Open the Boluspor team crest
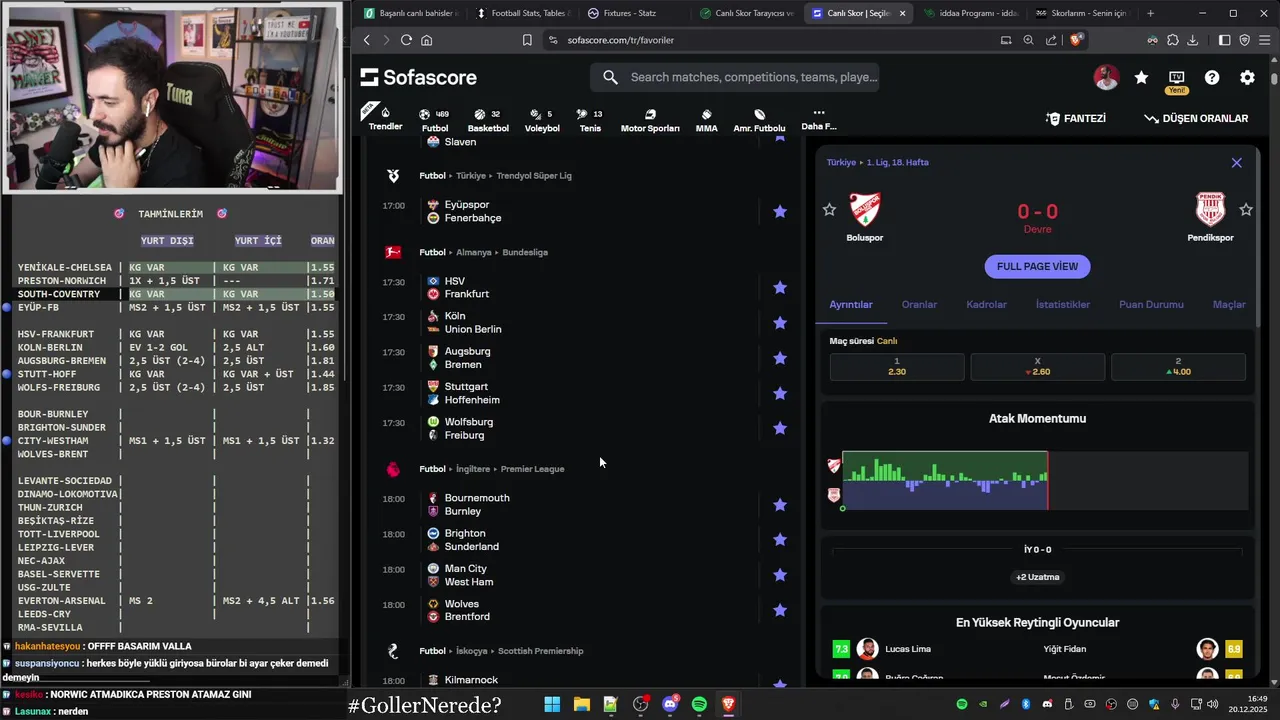 [x=864, y=209]
